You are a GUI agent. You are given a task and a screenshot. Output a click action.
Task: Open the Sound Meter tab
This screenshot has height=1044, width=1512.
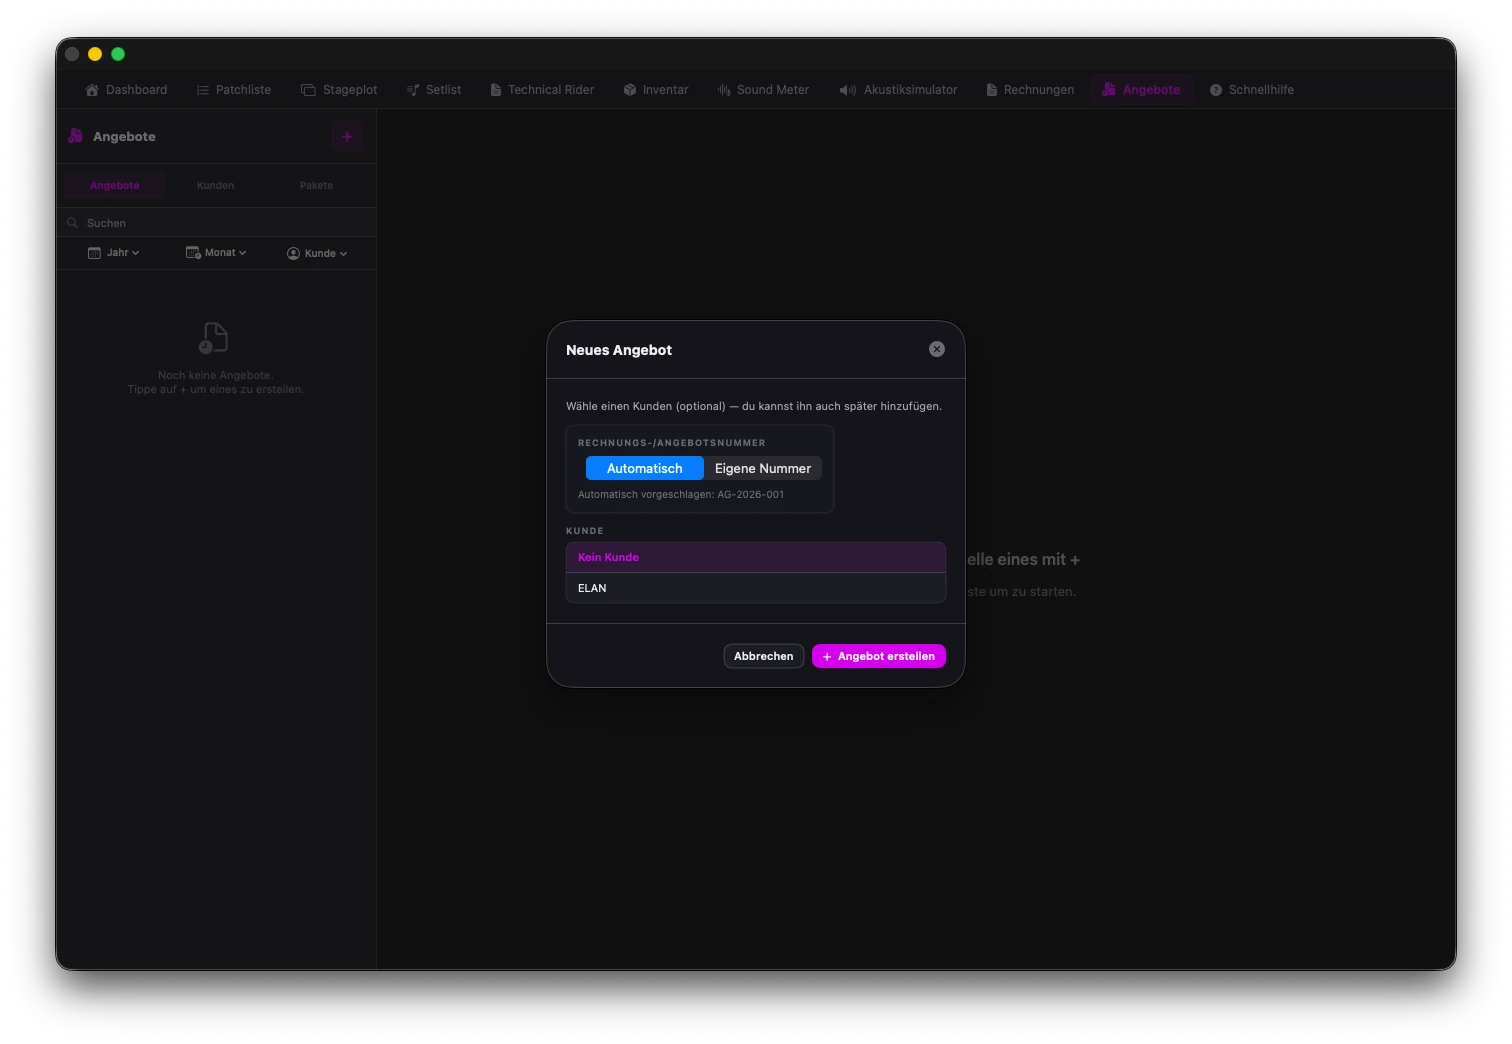pos(763,90)
